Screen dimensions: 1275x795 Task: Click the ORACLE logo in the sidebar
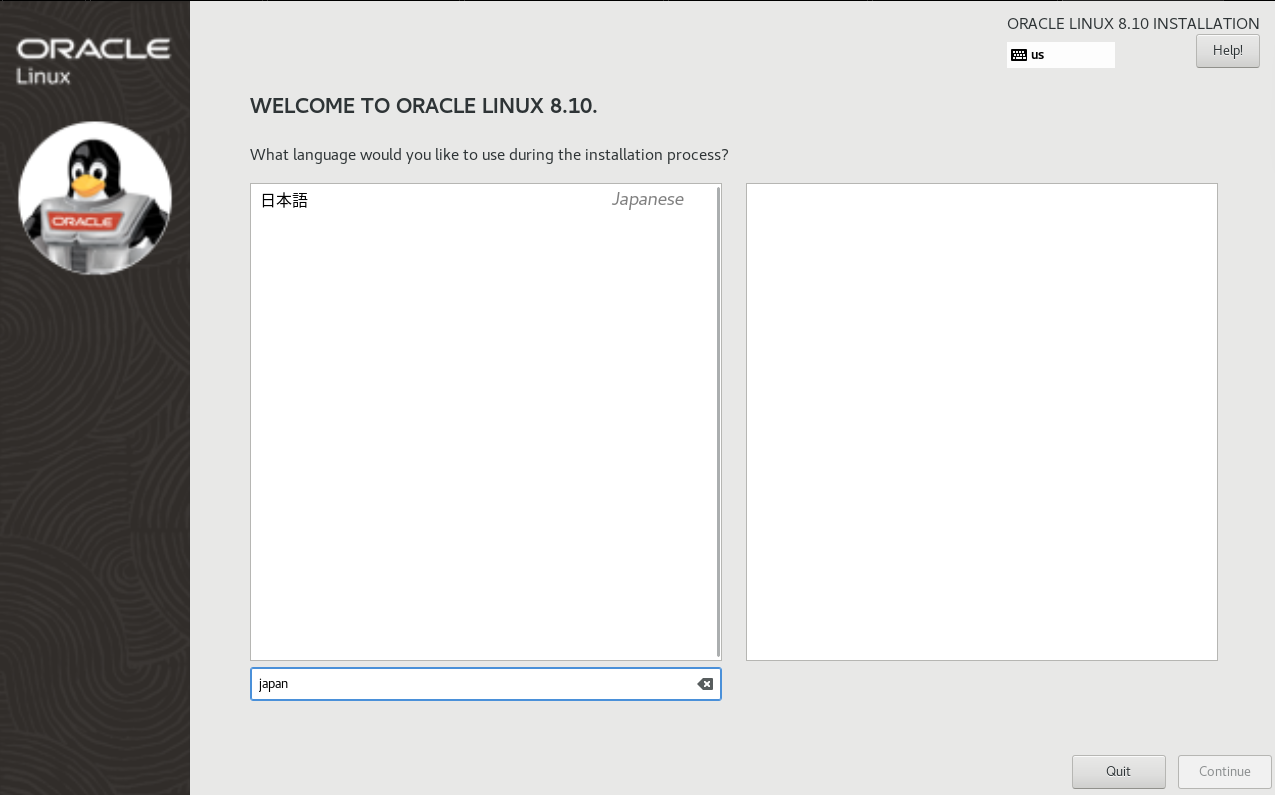point(93,48)
